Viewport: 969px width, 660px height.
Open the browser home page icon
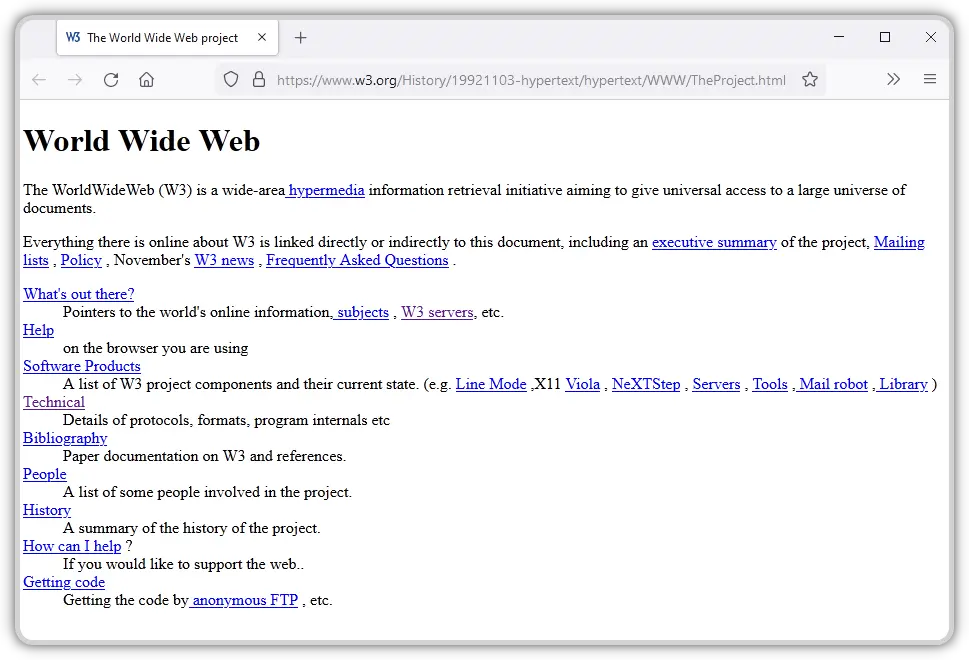[x=147, y=79]
